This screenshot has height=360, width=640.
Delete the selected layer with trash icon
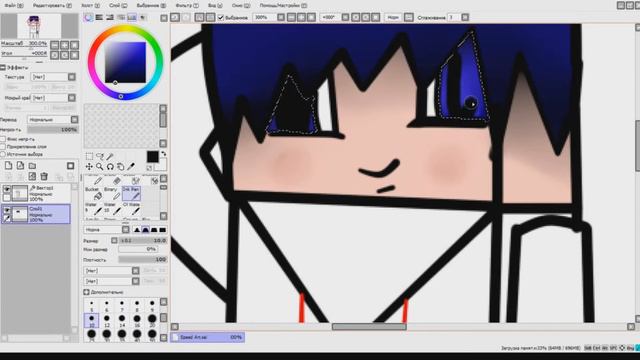[44, 176]
